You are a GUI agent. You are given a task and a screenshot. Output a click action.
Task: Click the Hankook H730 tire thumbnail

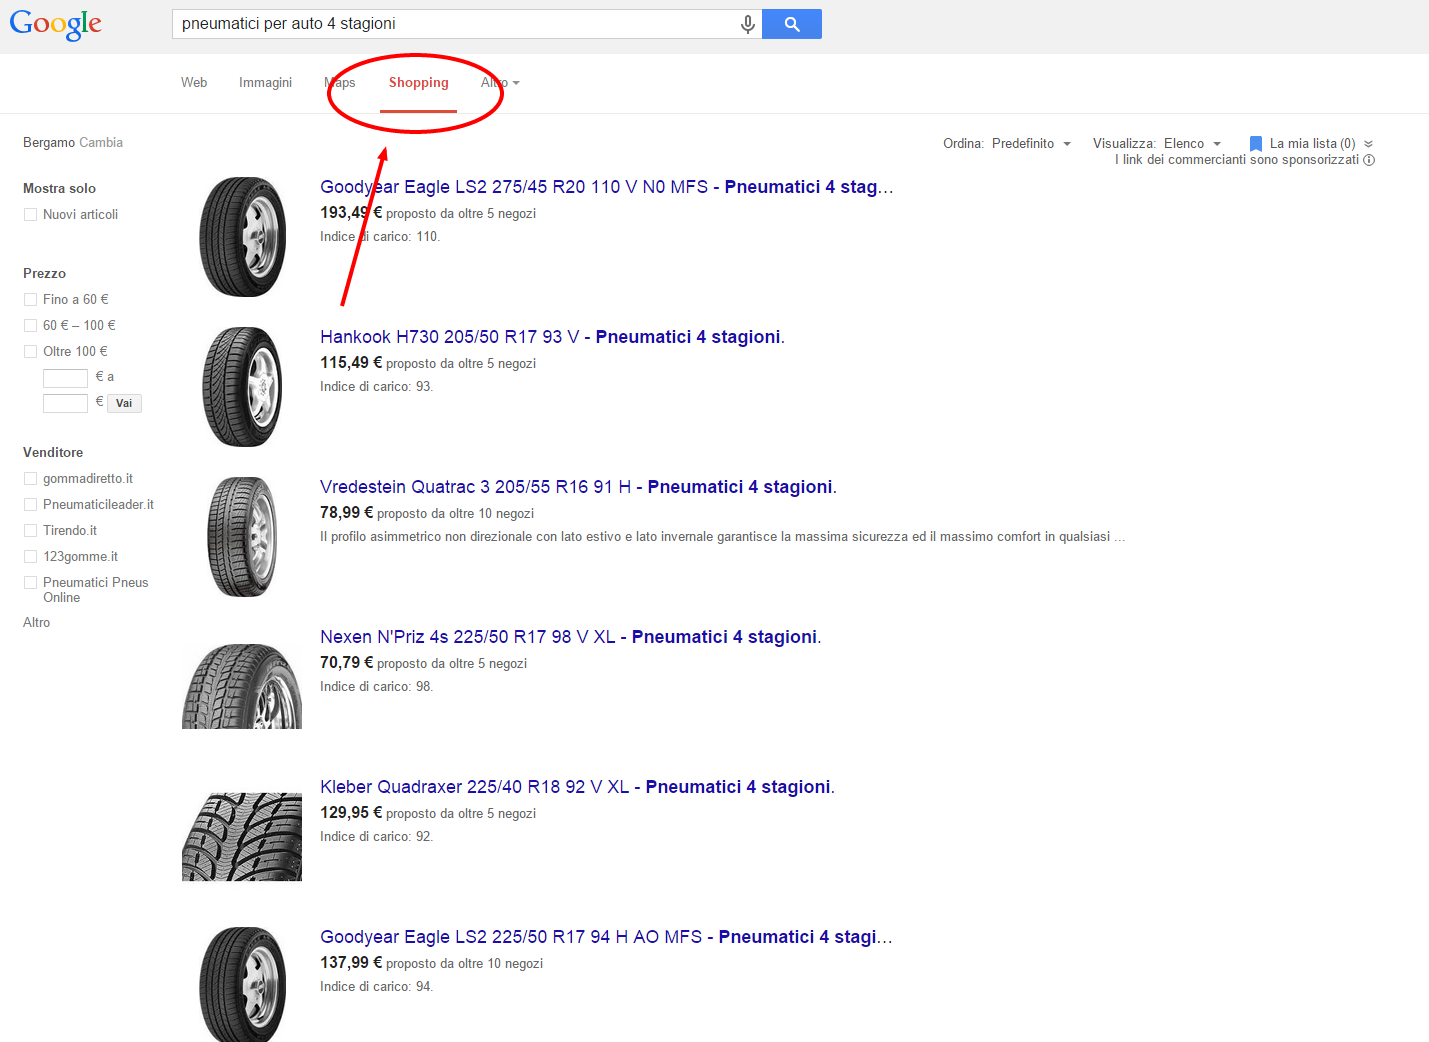[242, 387]
